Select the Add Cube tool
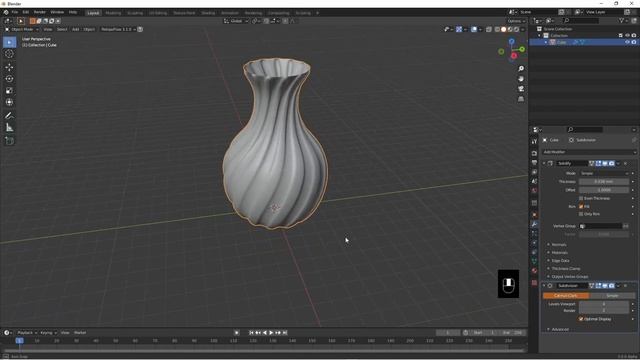640x360 pixels. [x=9, y=141]
